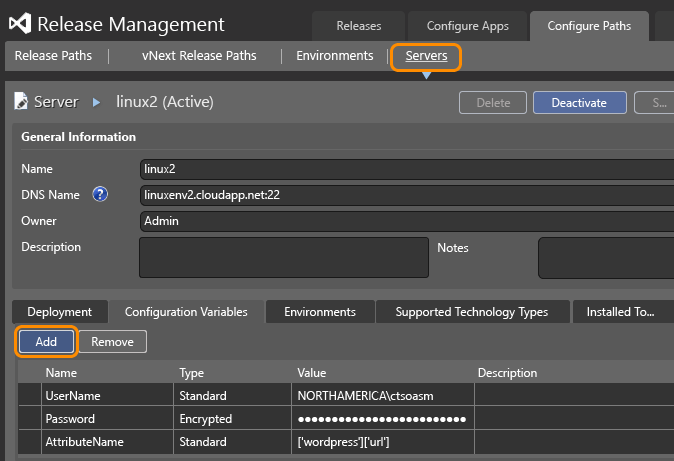Select the Servers sub-menu link
Viewport: 674px width, 461px height.
coord(426,55)
